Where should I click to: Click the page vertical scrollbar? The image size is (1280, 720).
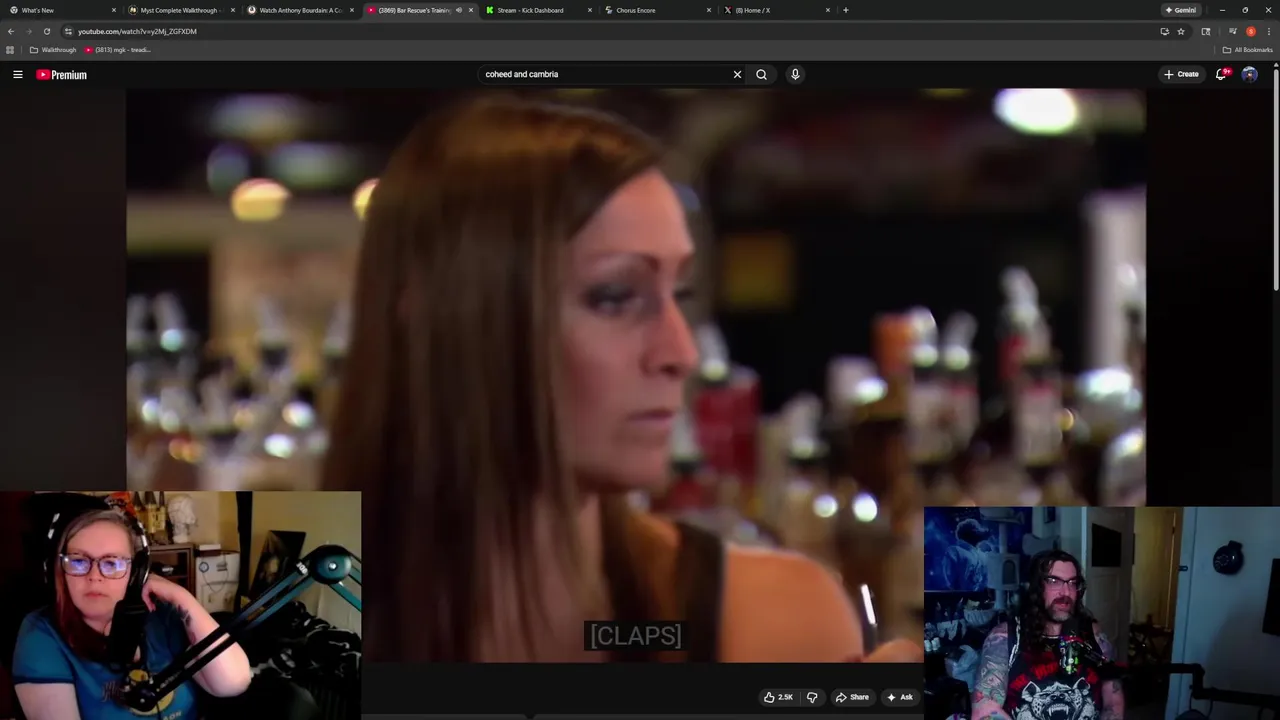tap(1276, 180)
